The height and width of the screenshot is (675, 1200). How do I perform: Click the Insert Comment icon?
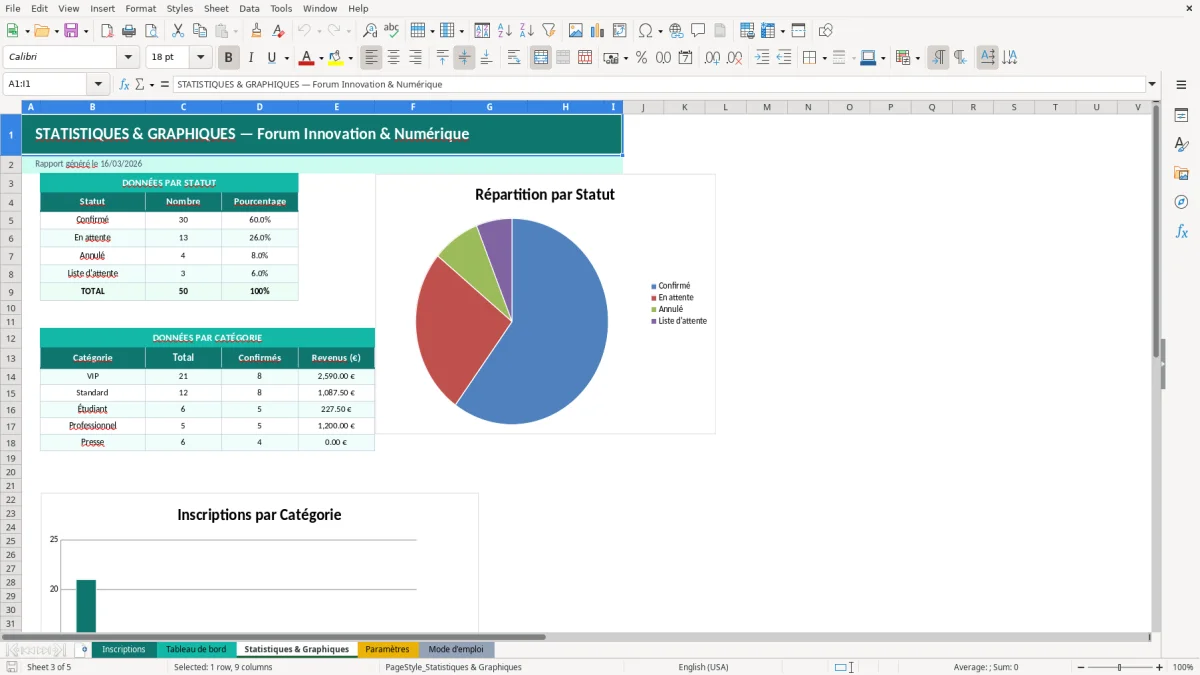(x=698, y=31)
